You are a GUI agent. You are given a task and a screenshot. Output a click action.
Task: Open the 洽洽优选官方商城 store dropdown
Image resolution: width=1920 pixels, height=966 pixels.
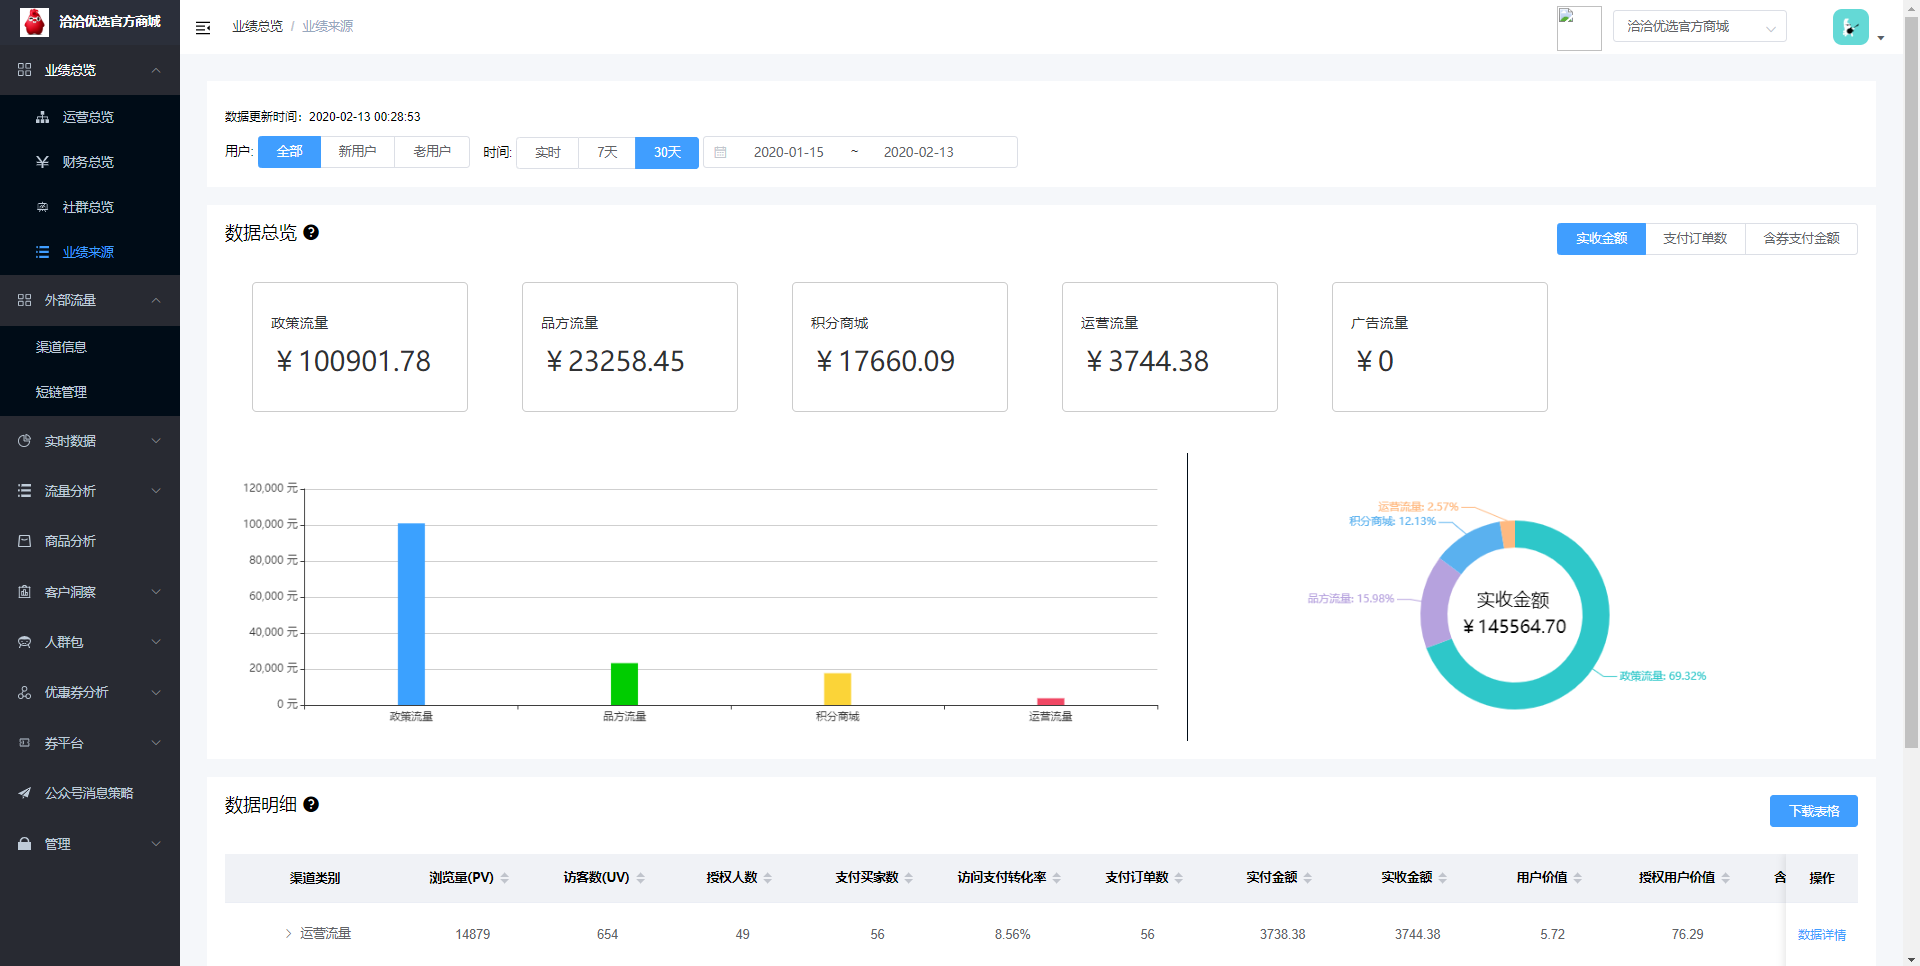click(x=1699, y=27)
